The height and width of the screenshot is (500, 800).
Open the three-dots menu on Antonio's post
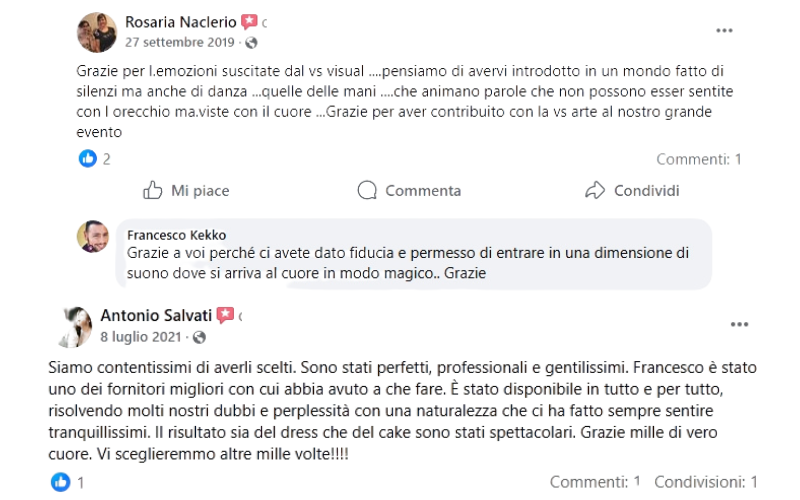click(739, 325)
